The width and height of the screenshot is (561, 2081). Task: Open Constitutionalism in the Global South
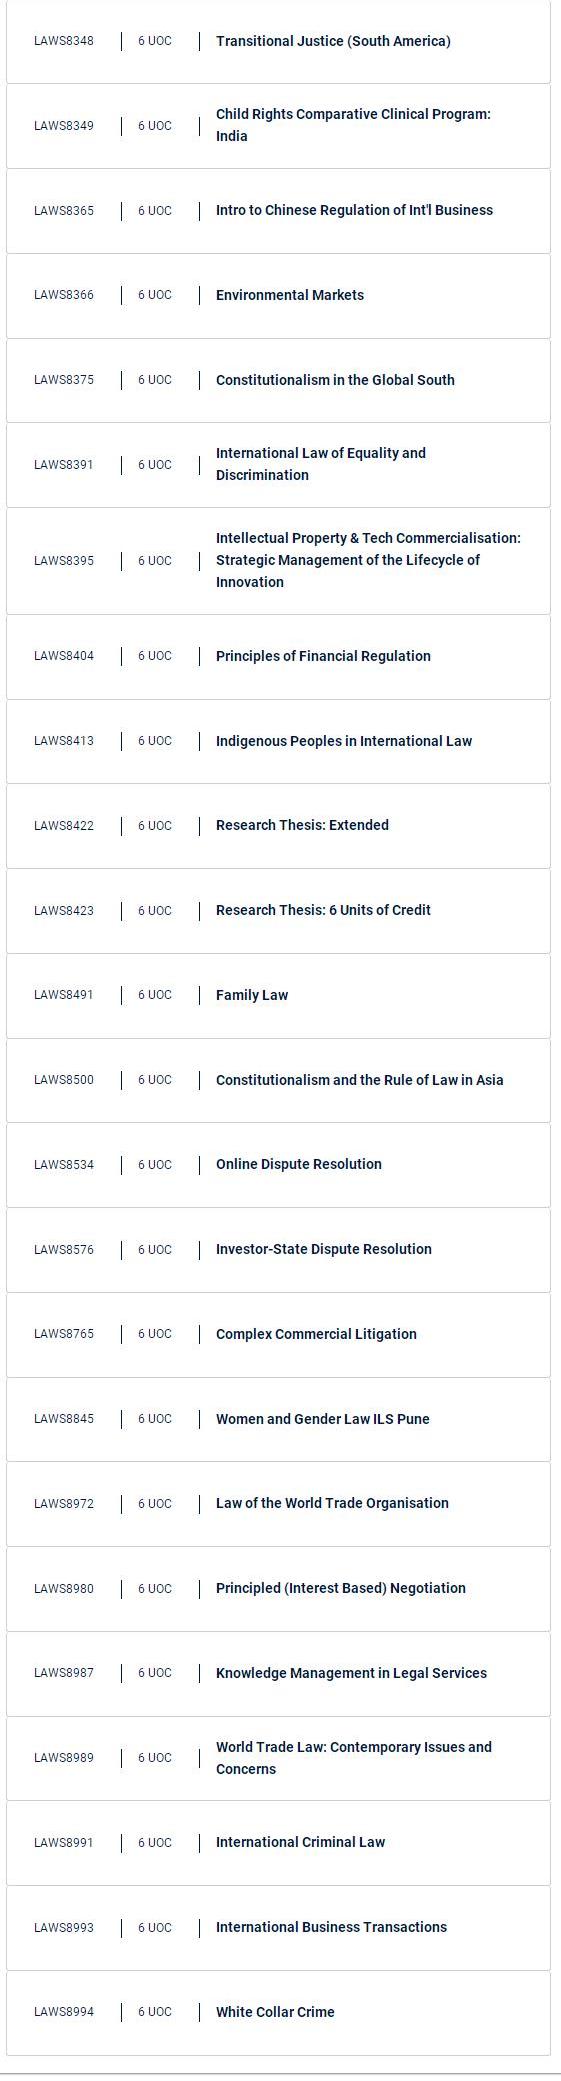(278, 381)
